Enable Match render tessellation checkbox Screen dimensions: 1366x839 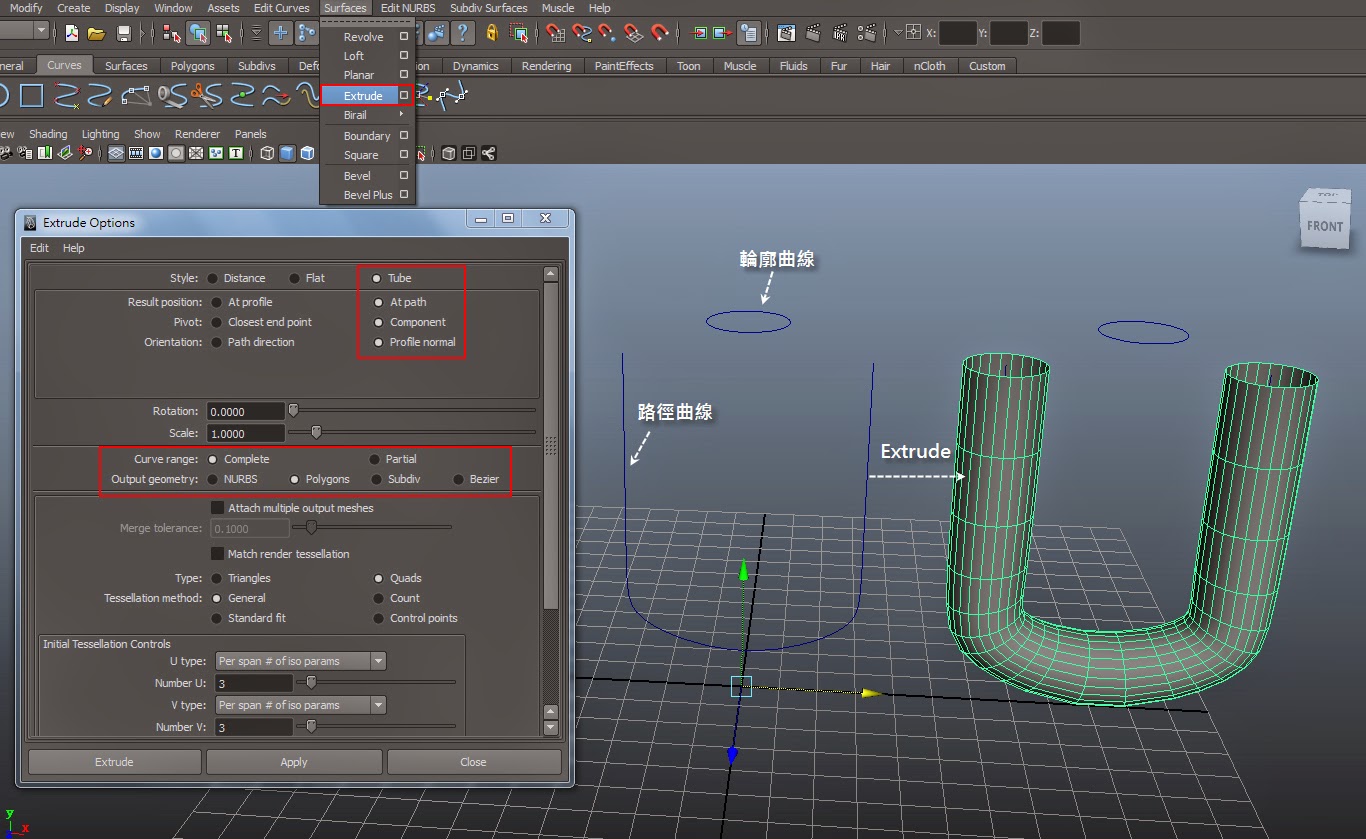pyautogui.click(x=217, y=554)
